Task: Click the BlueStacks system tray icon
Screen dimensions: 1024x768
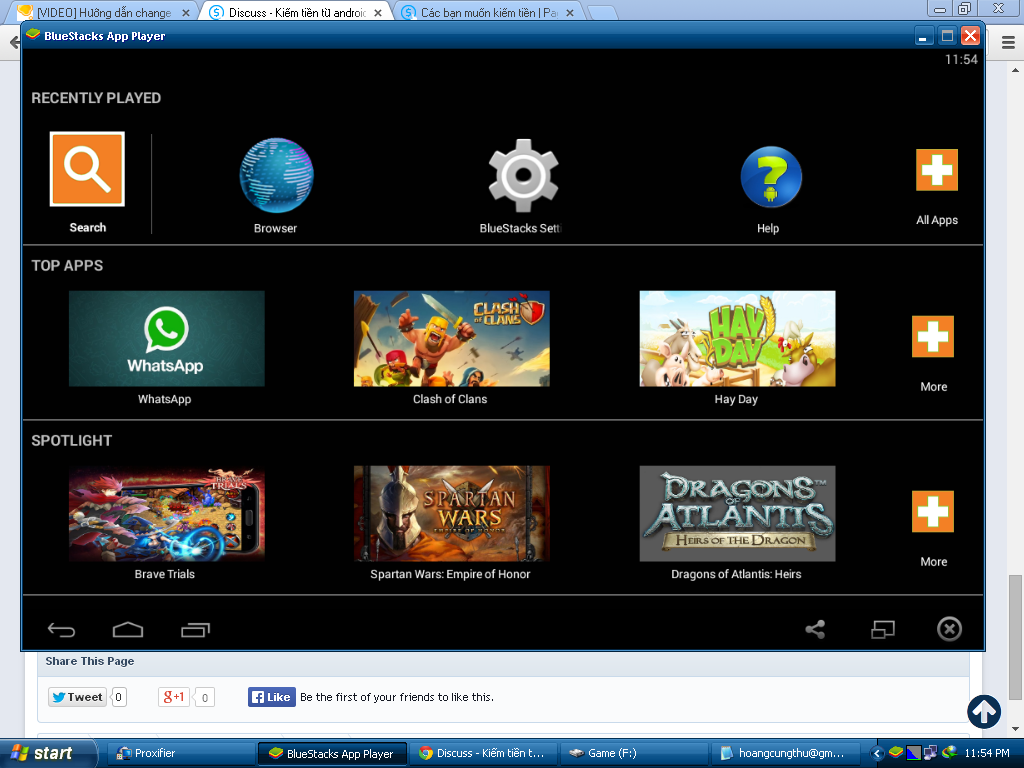Action: pos(896,753)
